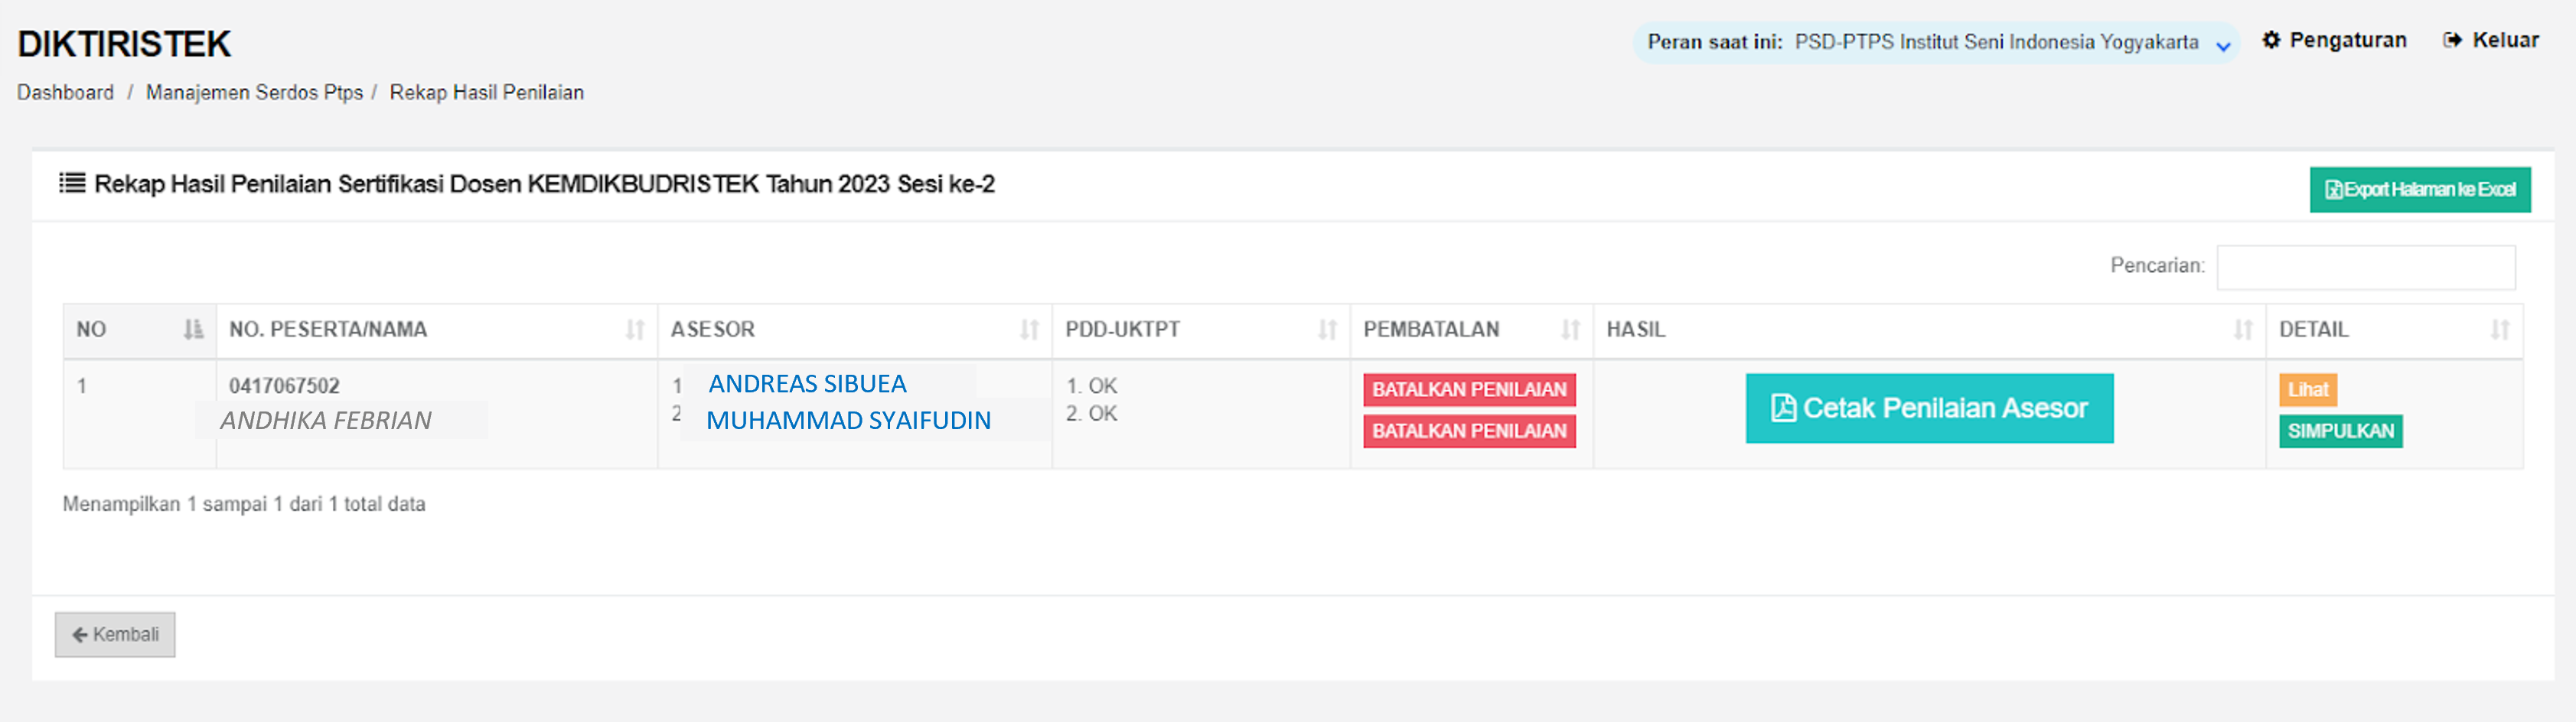Sort by PEMBATALAN column arrows
Screen dimensions: 2576x722
(x=1570, y=329)
